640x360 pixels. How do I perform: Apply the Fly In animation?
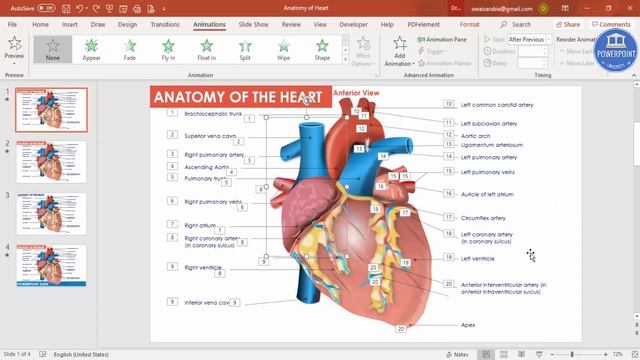[168, 49]
